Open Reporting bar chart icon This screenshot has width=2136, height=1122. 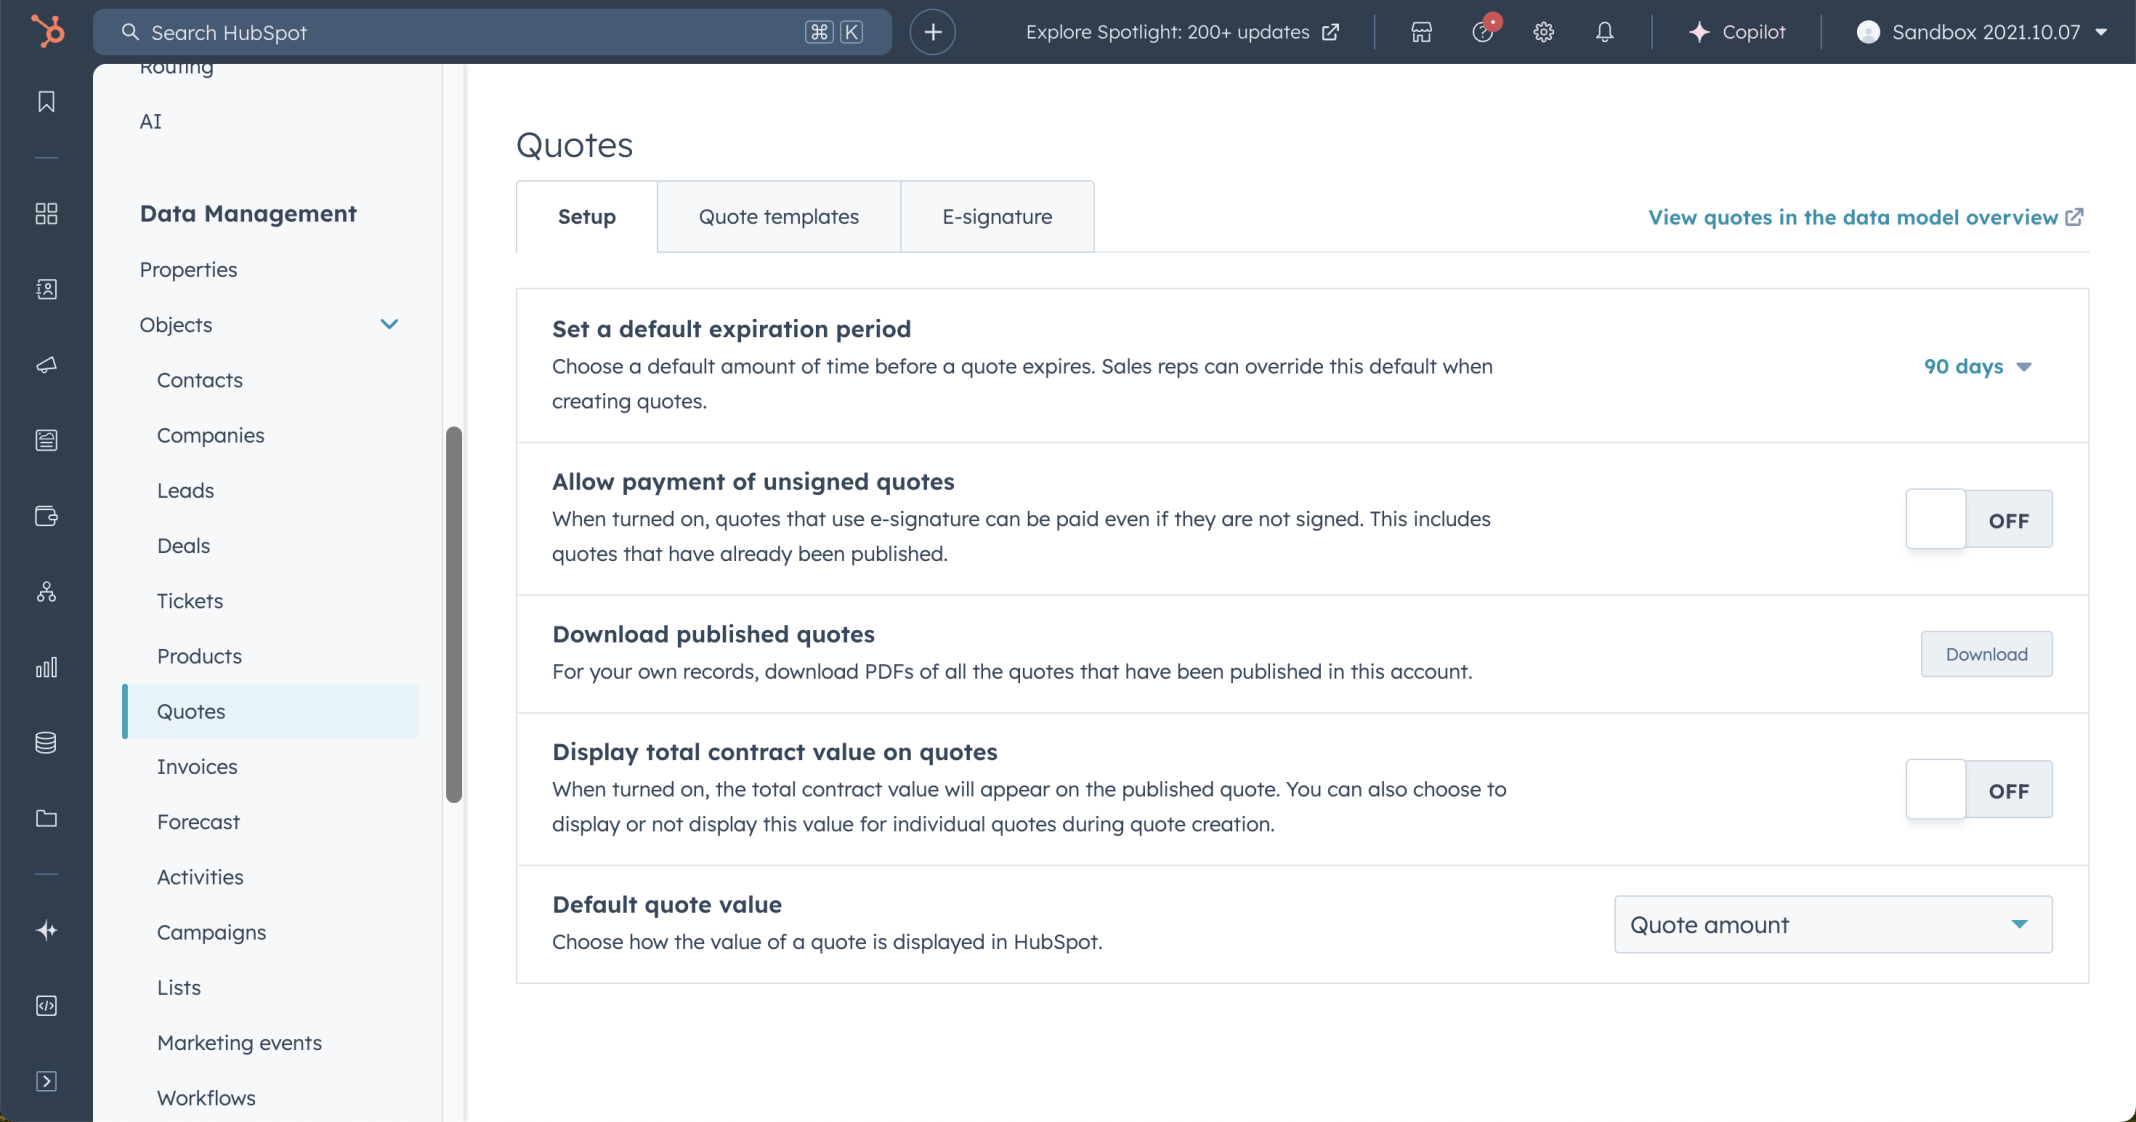click(x=46, y=667)
